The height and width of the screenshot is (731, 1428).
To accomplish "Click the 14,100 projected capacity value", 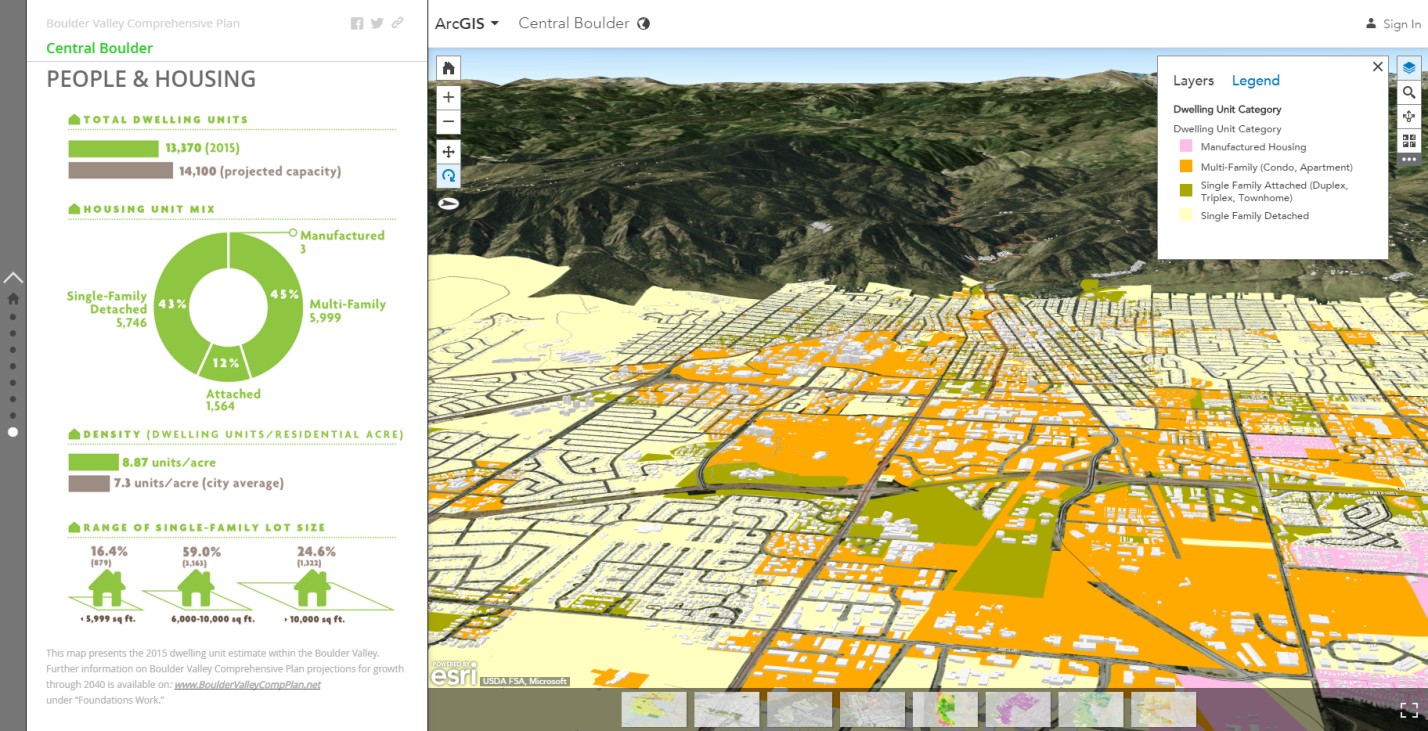I will tap(259, 171).
